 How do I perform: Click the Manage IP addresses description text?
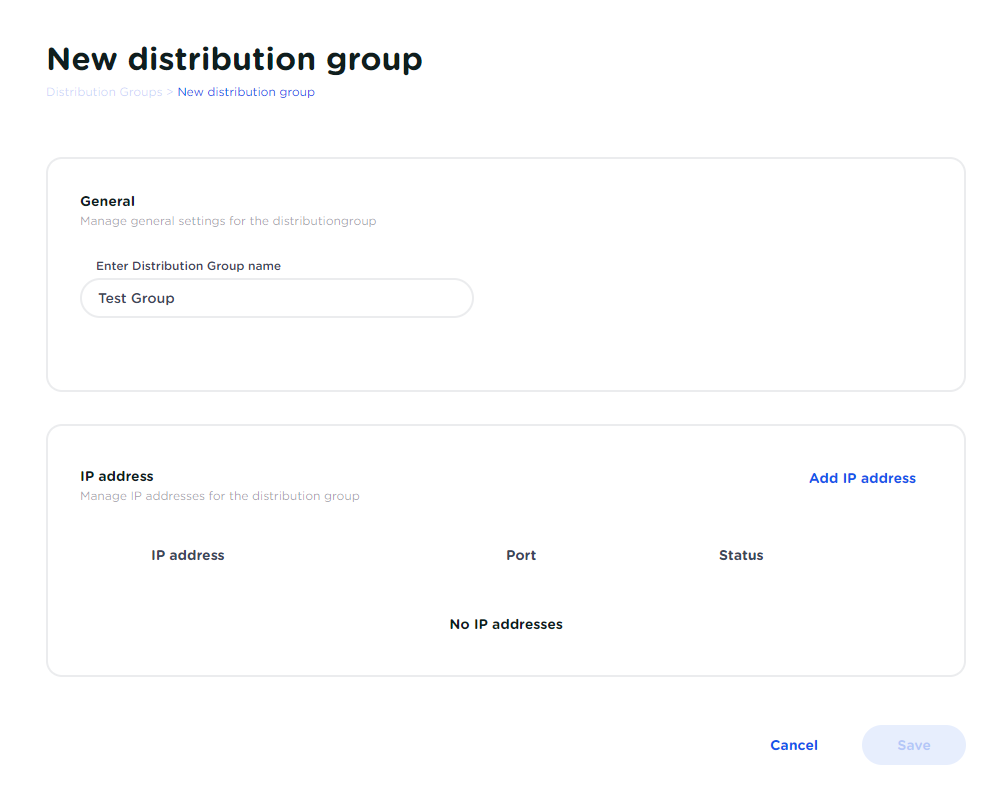click(219, 496)
